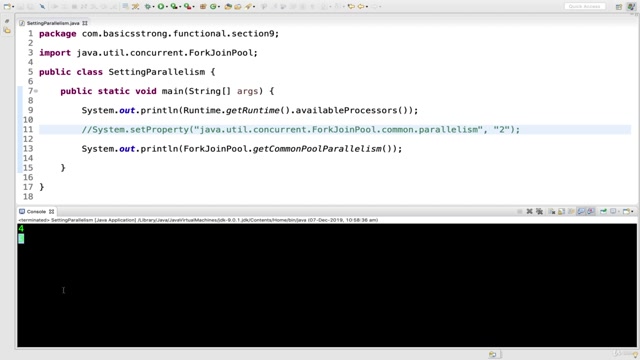Click the Open Type icon
The image size is (640, 360).
228,7
